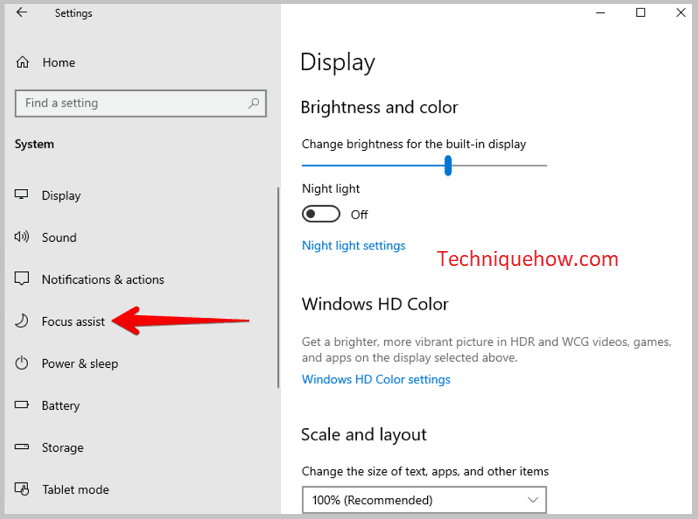
Task: Click the Tablet mode icon
Action: click(x=21, y=489)
